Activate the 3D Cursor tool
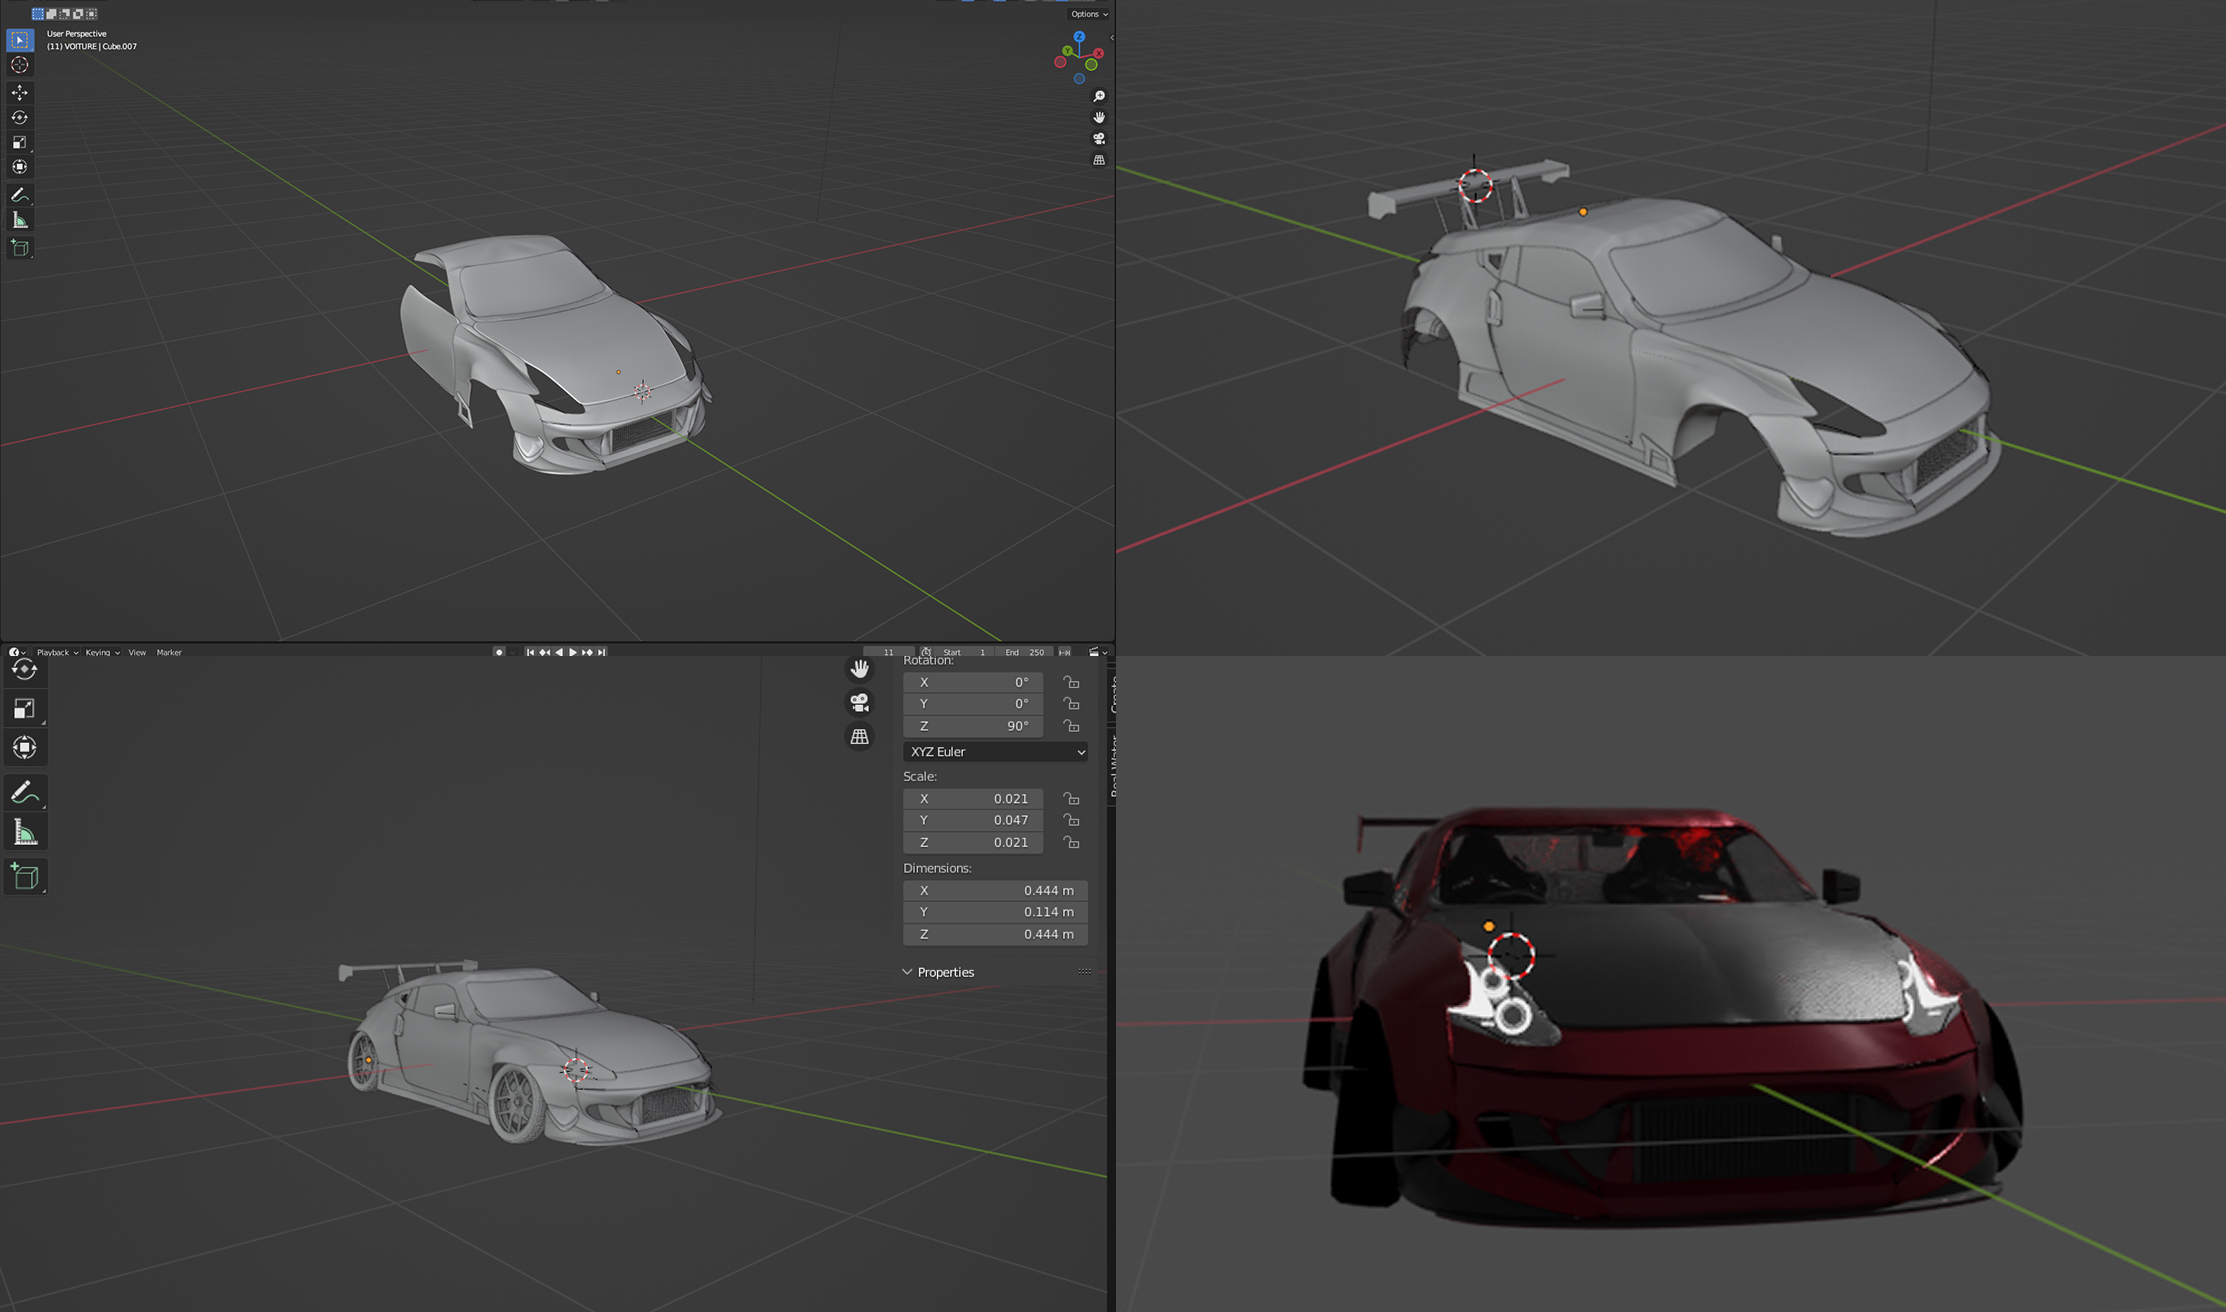The width and height of the screenshot is (2226, 1312). point(20,65)
